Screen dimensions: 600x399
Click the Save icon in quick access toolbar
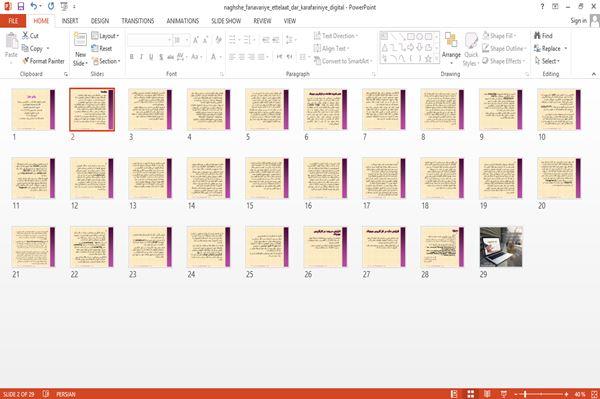click(x=21, y=7)
